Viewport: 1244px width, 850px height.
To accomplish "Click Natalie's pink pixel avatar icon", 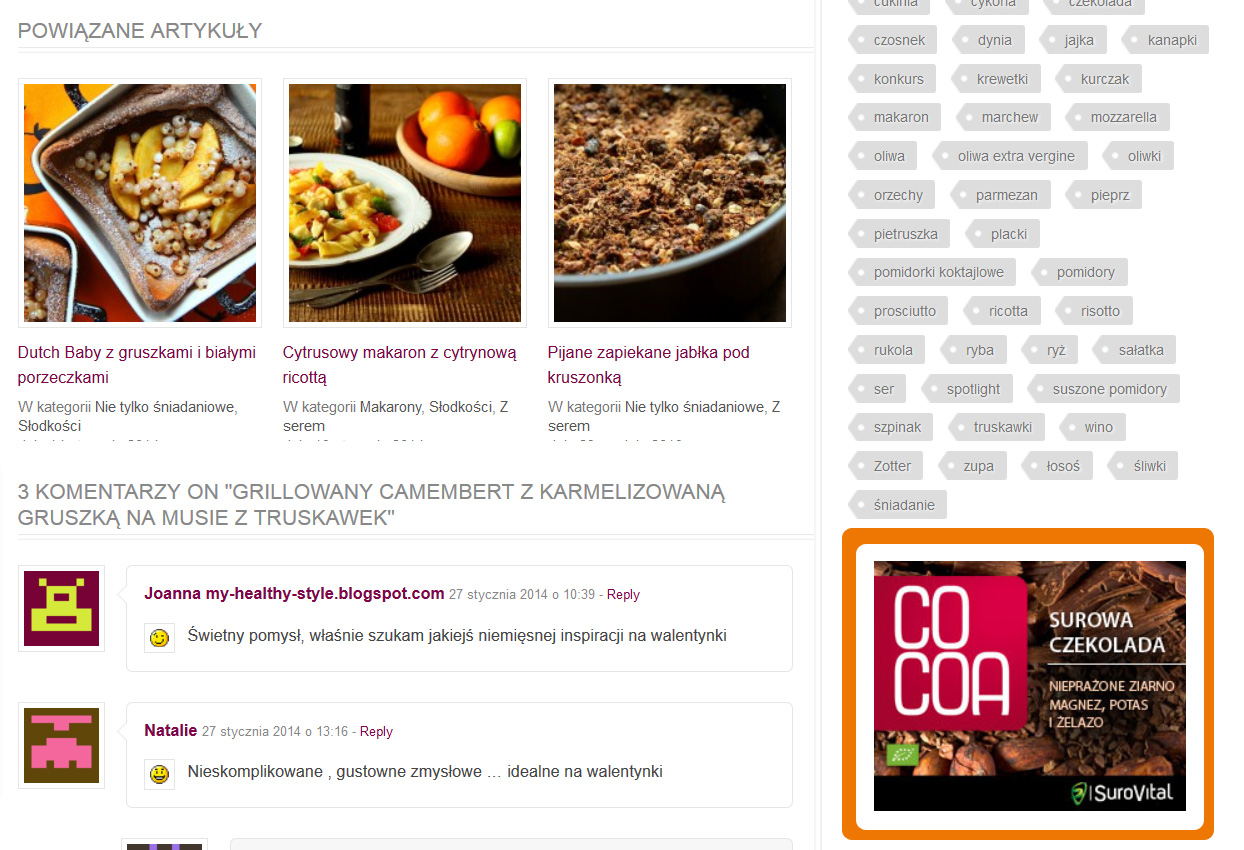I will click(x=61, y=745).
